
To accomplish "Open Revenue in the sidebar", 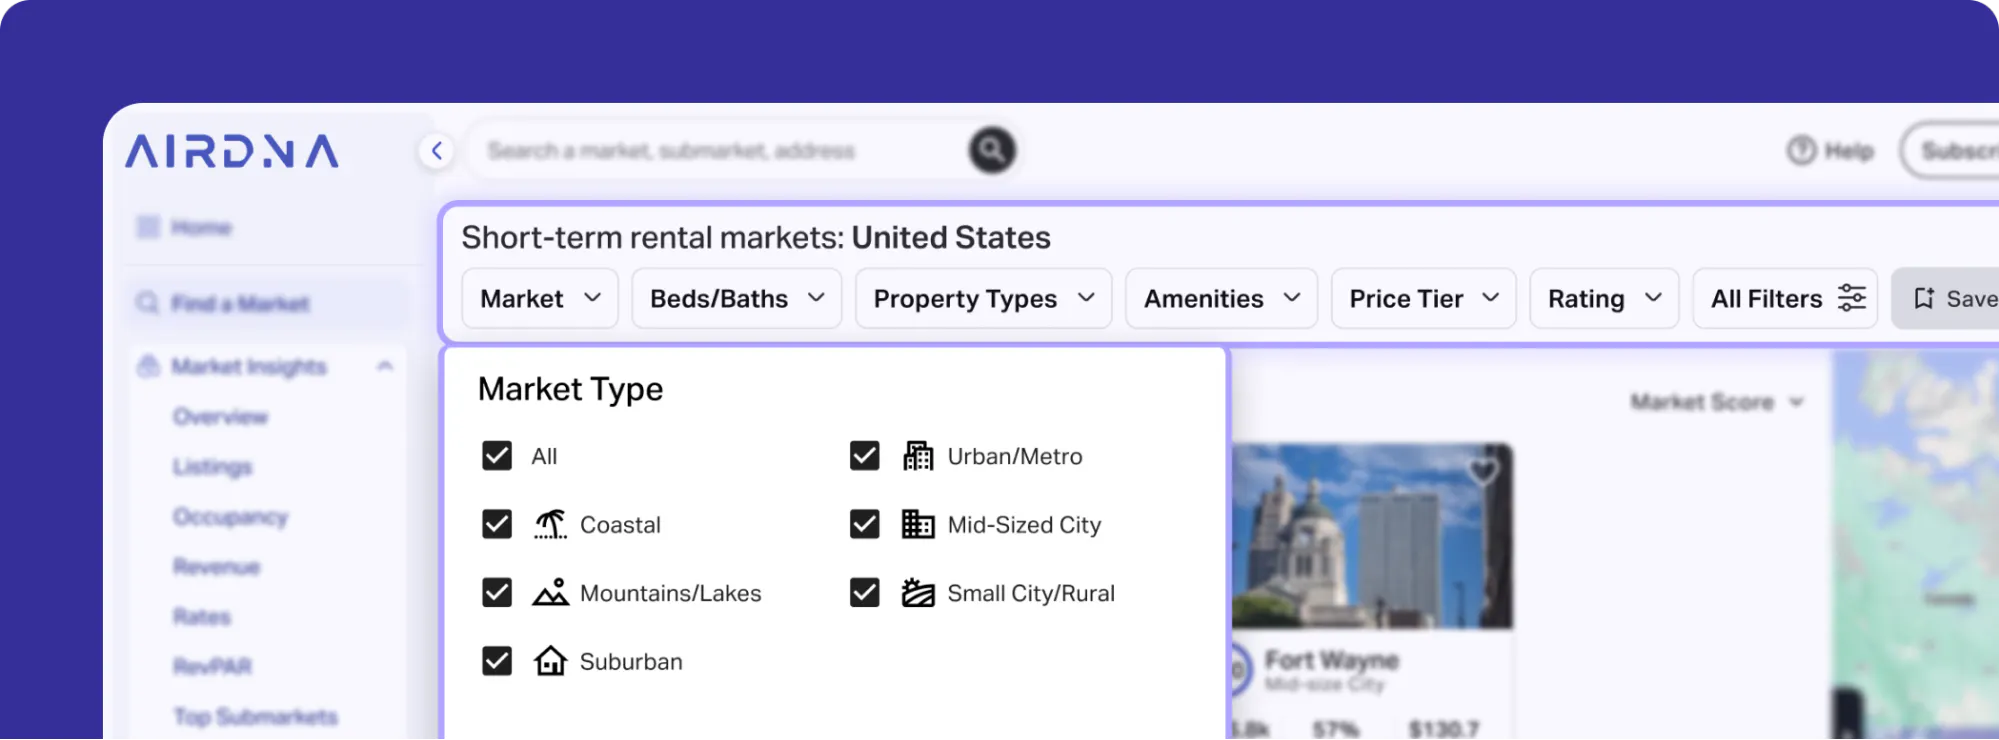I will coord(216,566).
